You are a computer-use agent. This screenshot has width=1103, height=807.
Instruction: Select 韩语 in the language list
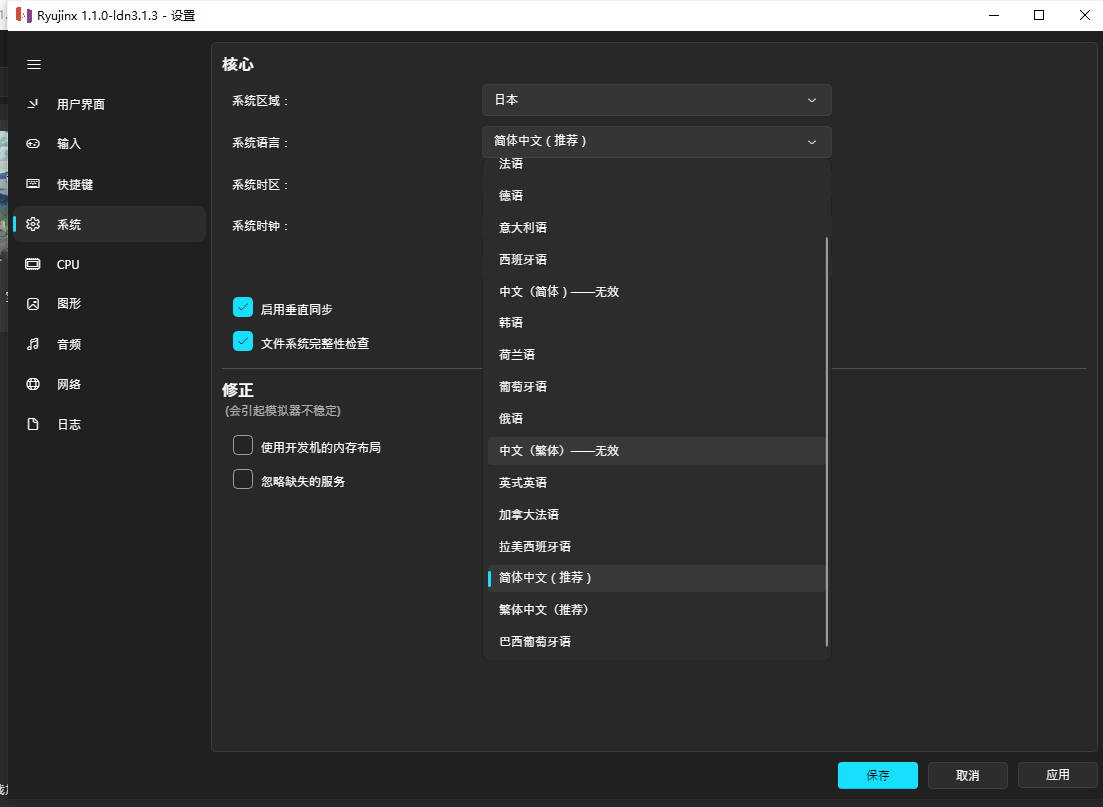(511, 323)
